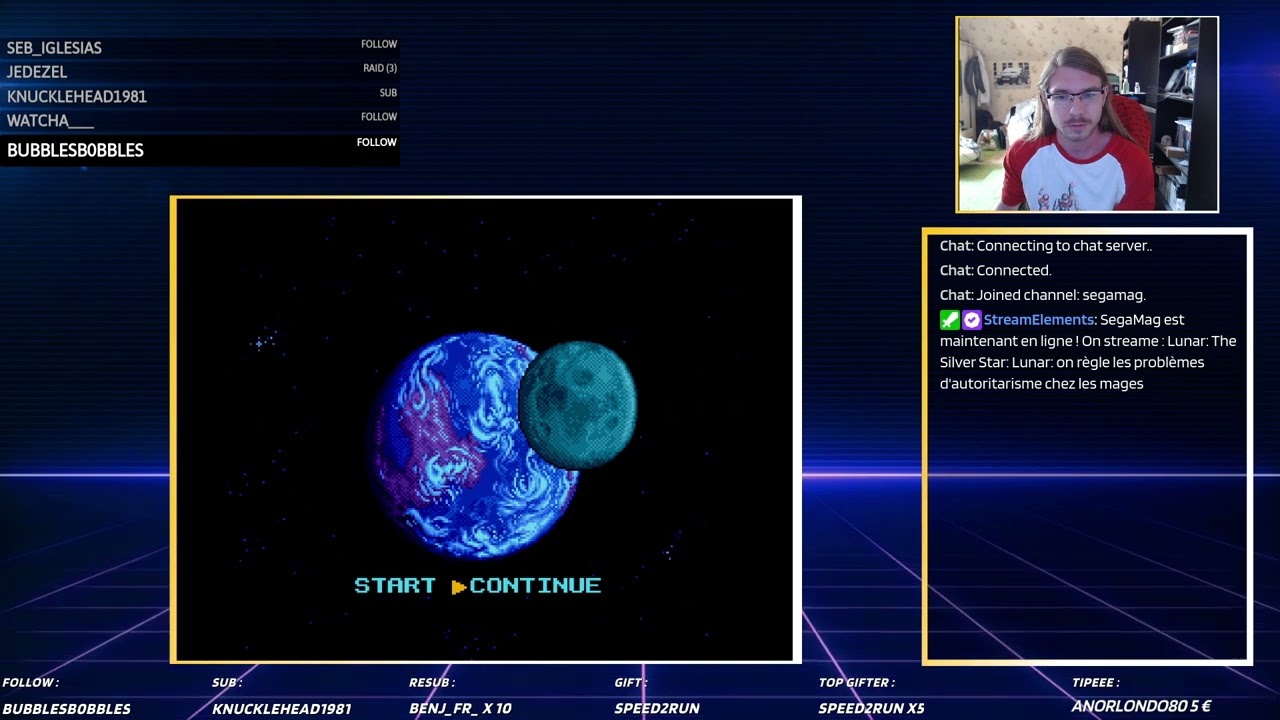The image size is (1280, 720).
Task: Click the purple verified badge before StreamElements
Action: [x=971, y=320]
